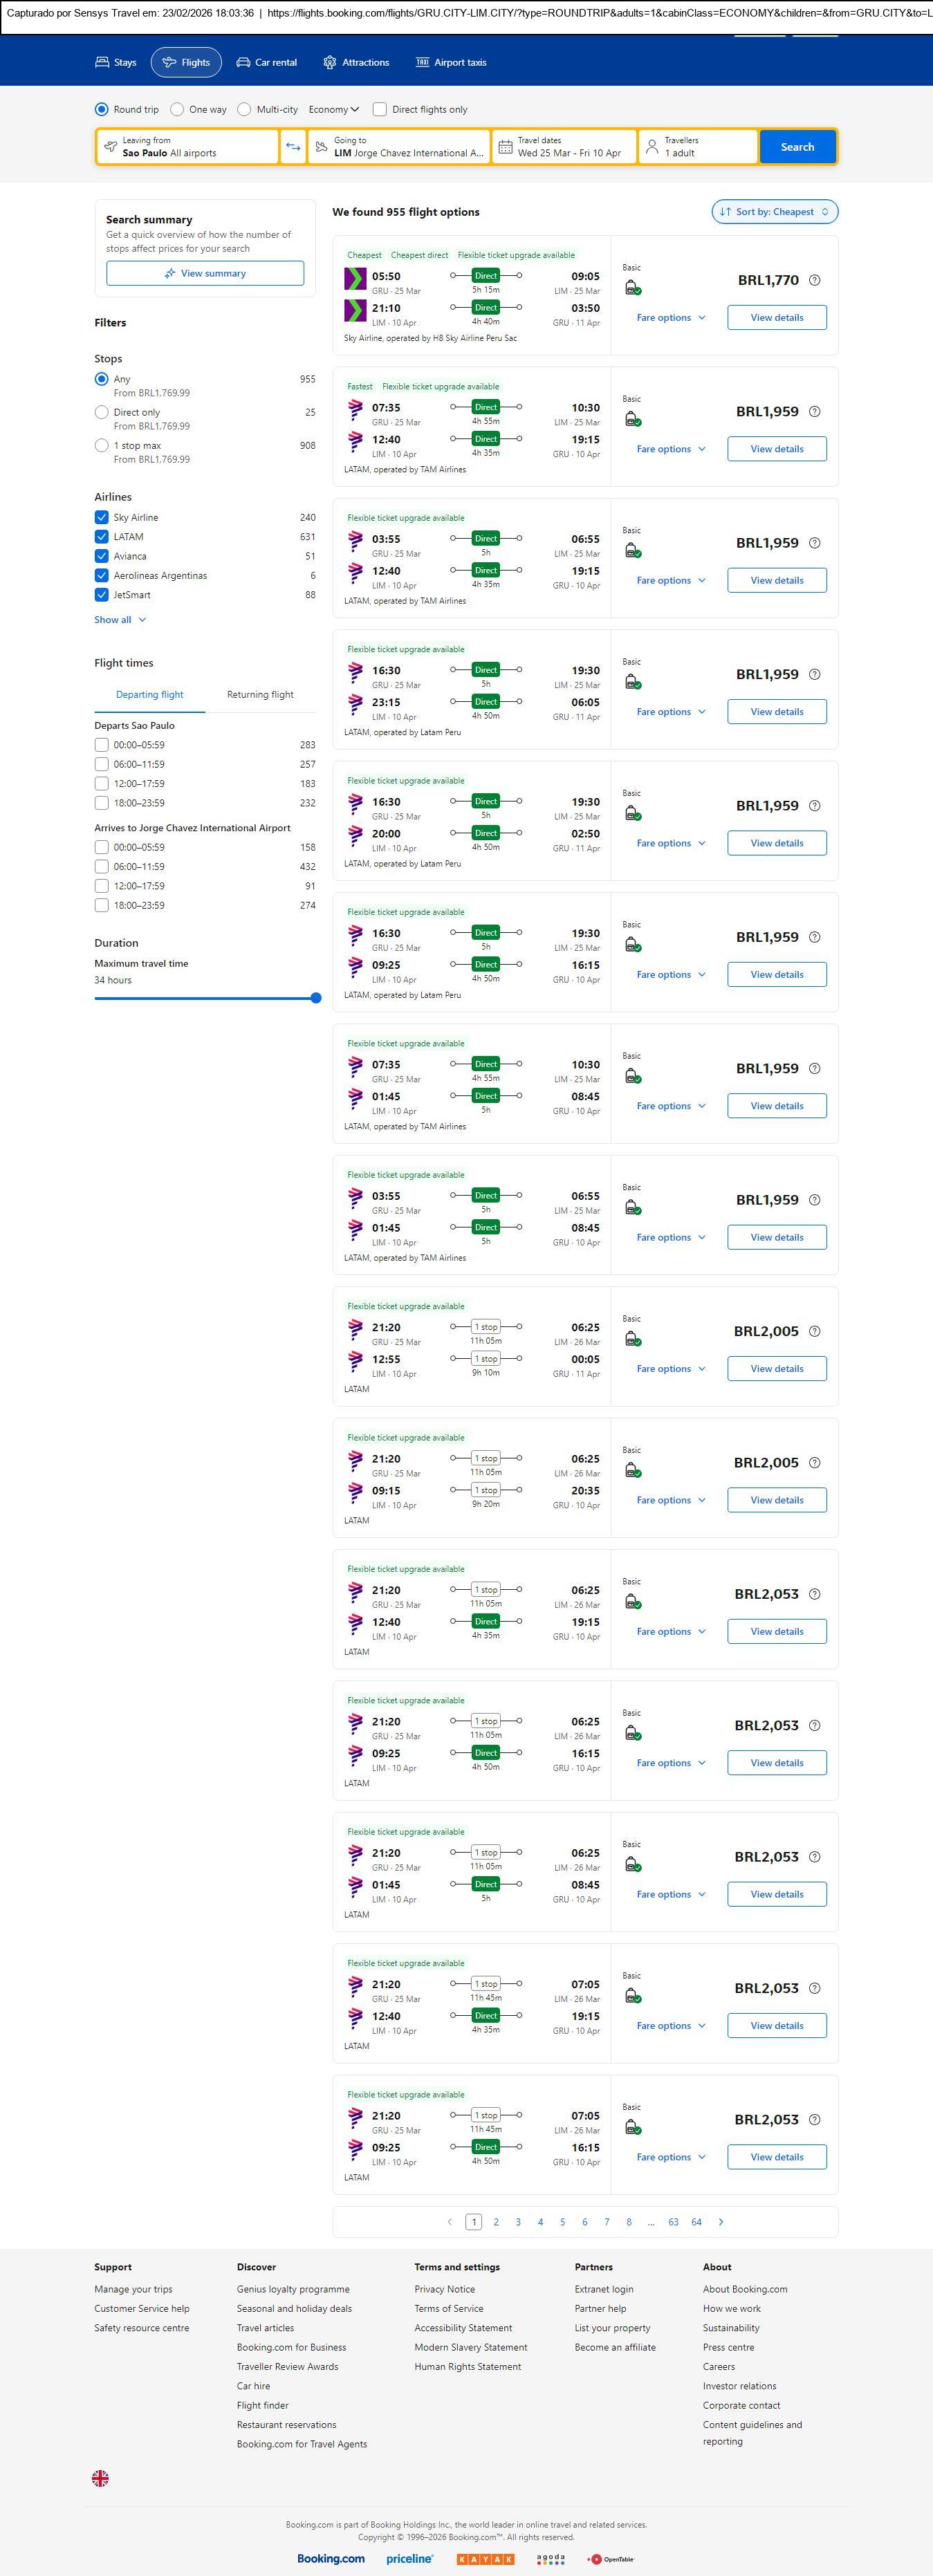
Task: Enable the Direct flights only checkbox
Action: click(x=380, y=110)
